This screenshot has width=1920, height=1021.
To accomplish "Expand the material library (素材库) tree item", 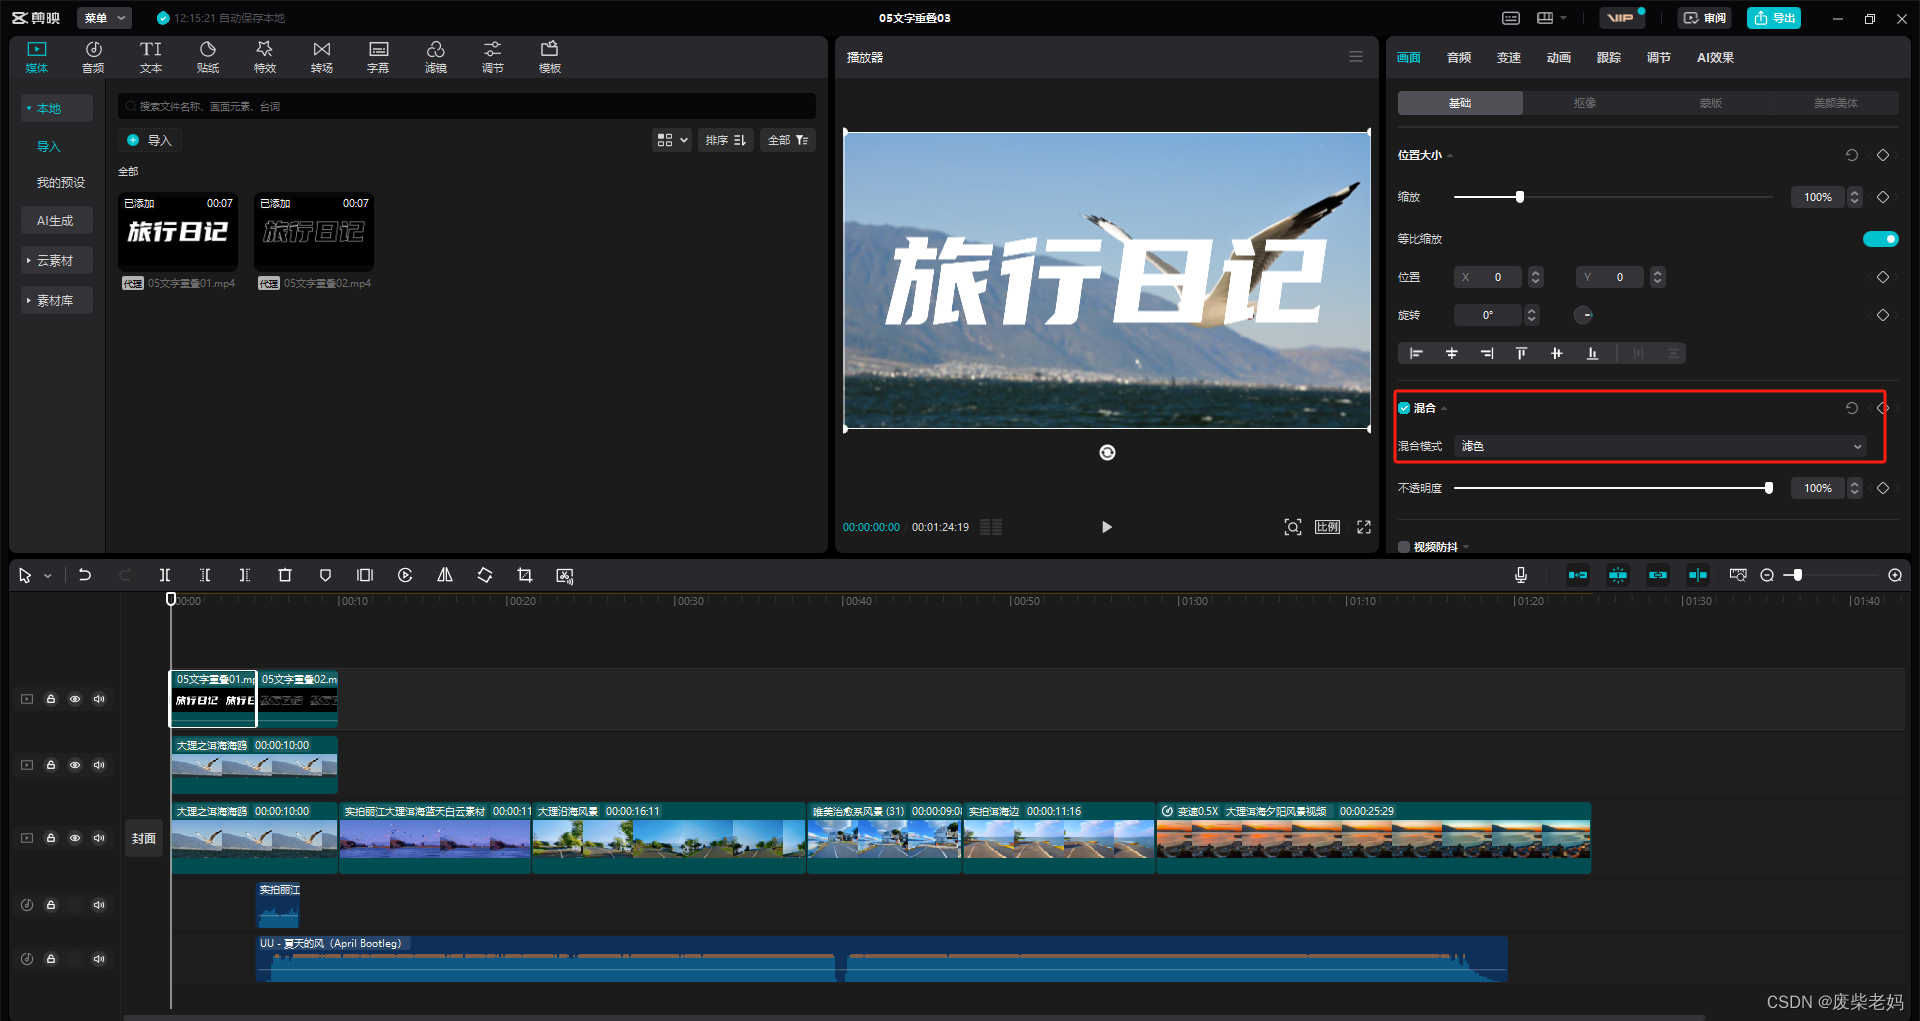I will (x=56, y=300).
